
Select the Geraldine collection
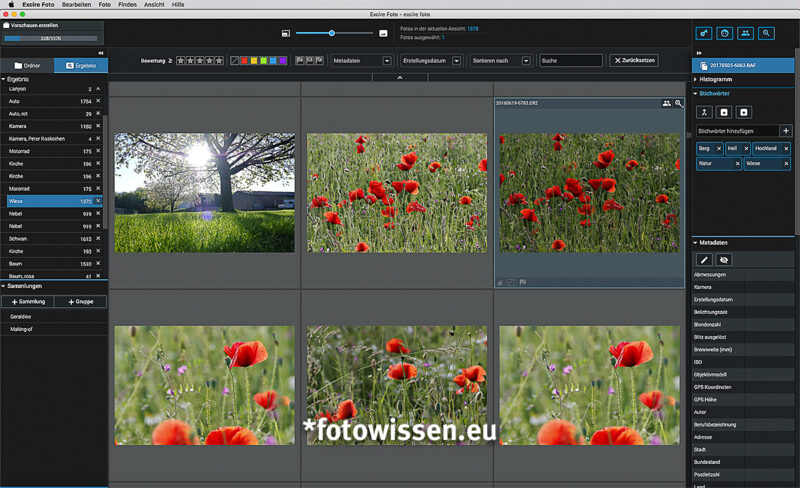[x=20, y=317]
